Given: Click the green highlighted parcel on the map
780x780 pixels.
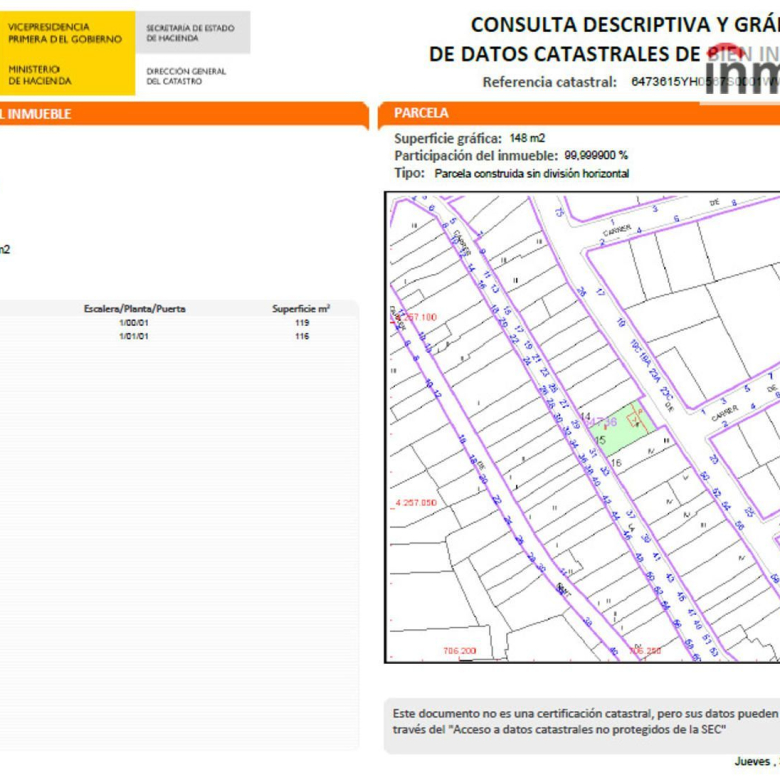Looking at the screenshot, I should (x=627, y=426).
